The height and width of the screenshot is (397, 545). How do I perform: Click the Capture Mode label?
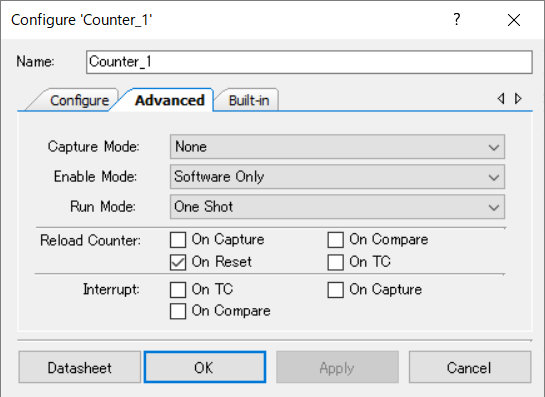click(93, 146)
